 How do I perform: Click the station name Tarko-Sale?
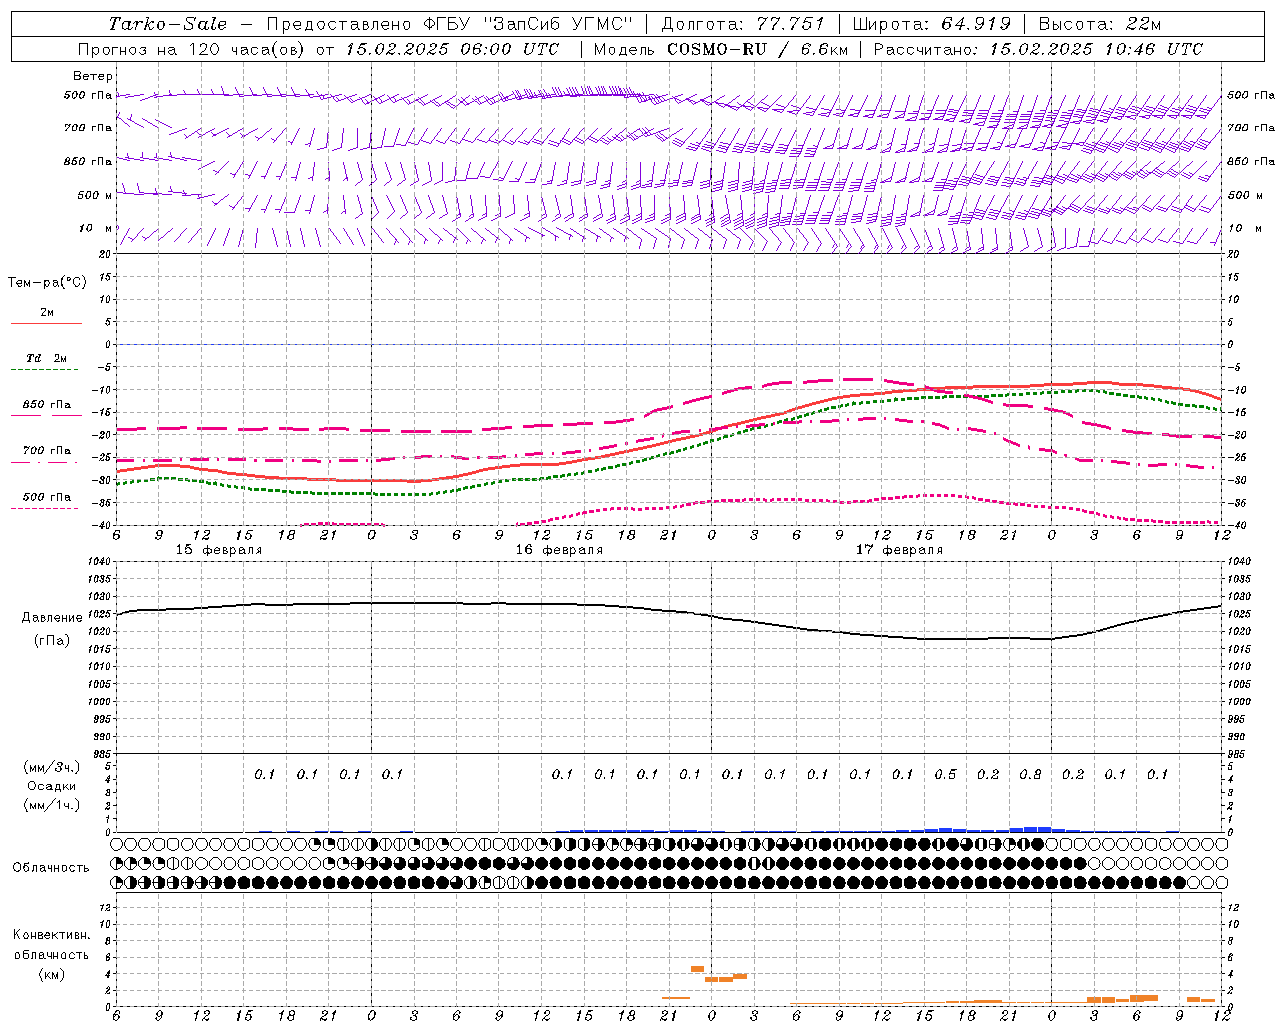coord(167,24)
